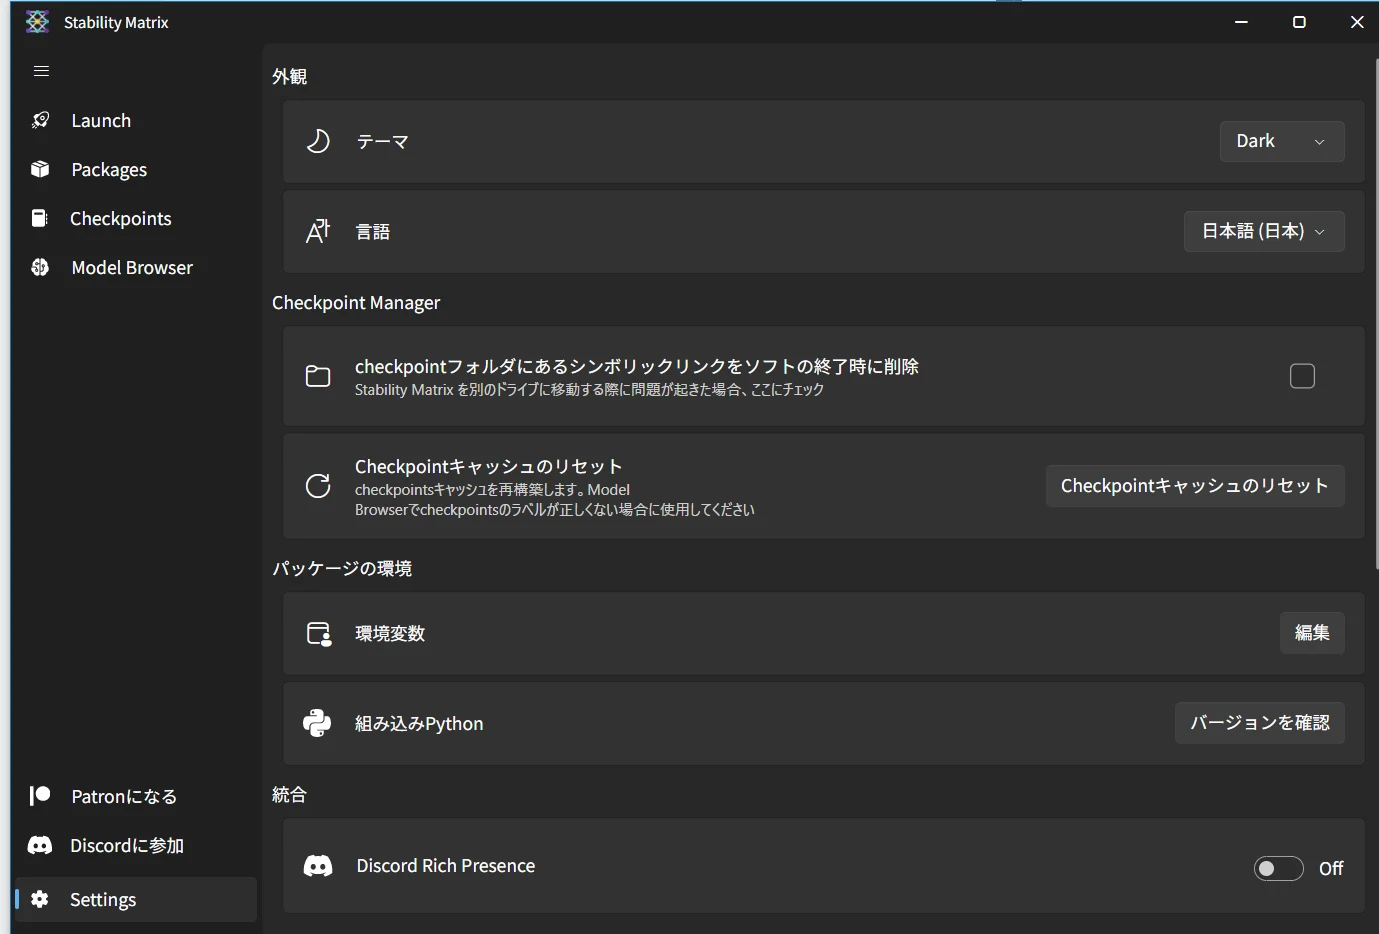Screen dimensions: 1379x934
Task: Click the 組み込みPython label
Action: pyautogui.click(x=419, y=723)
